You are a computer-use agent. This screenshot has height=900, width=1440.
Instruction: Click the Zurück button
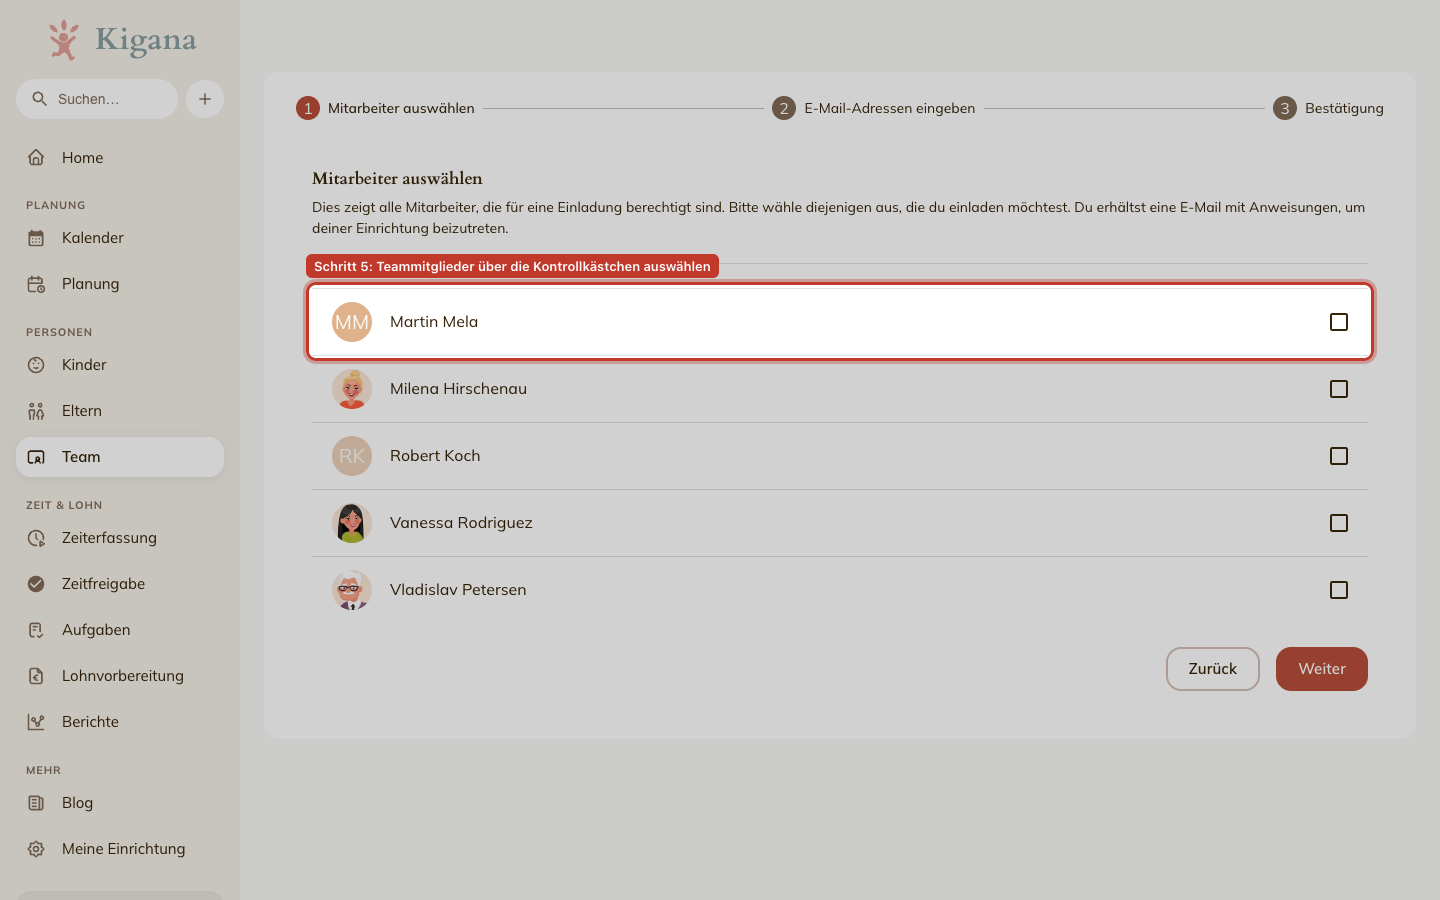1213,669
